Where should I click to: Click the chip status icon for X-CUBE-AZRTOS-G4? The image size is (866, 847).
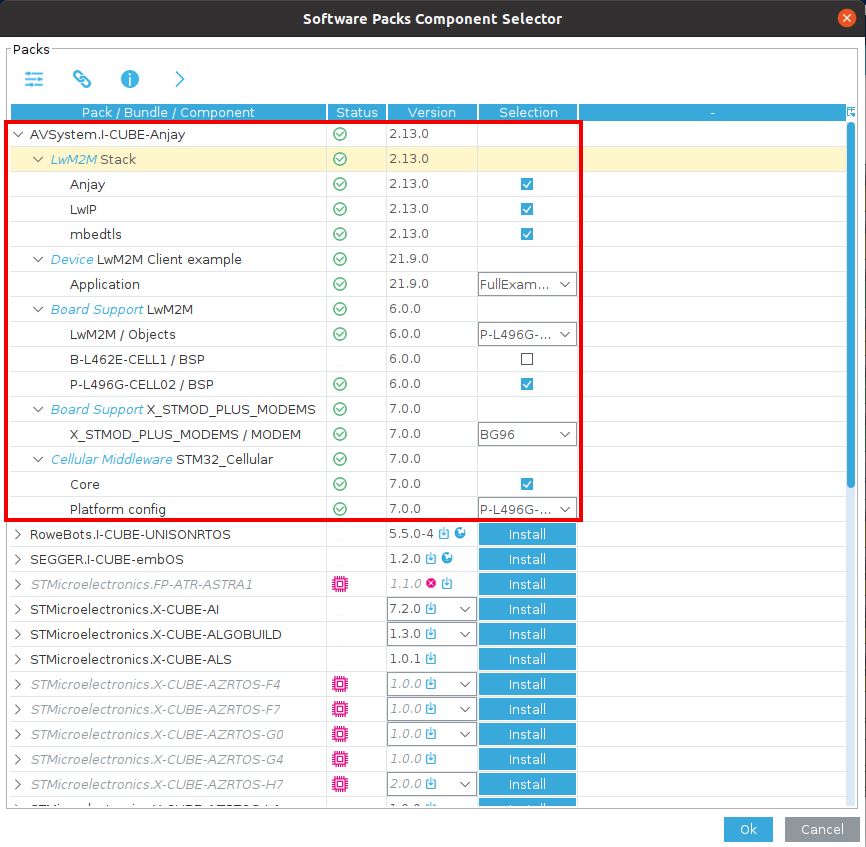tap(340, 759)
